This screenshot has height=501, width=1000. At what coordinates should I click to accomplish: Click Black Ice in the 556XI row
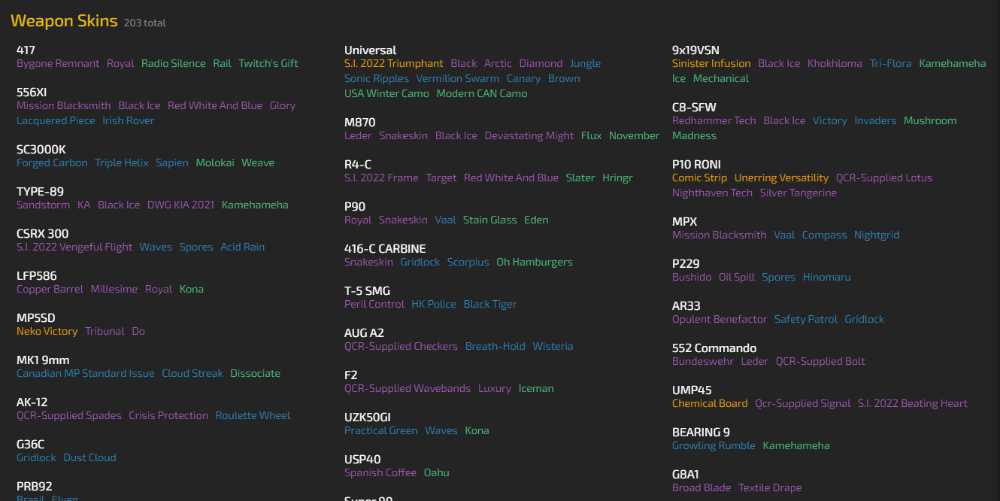click(x=139, y=106)
